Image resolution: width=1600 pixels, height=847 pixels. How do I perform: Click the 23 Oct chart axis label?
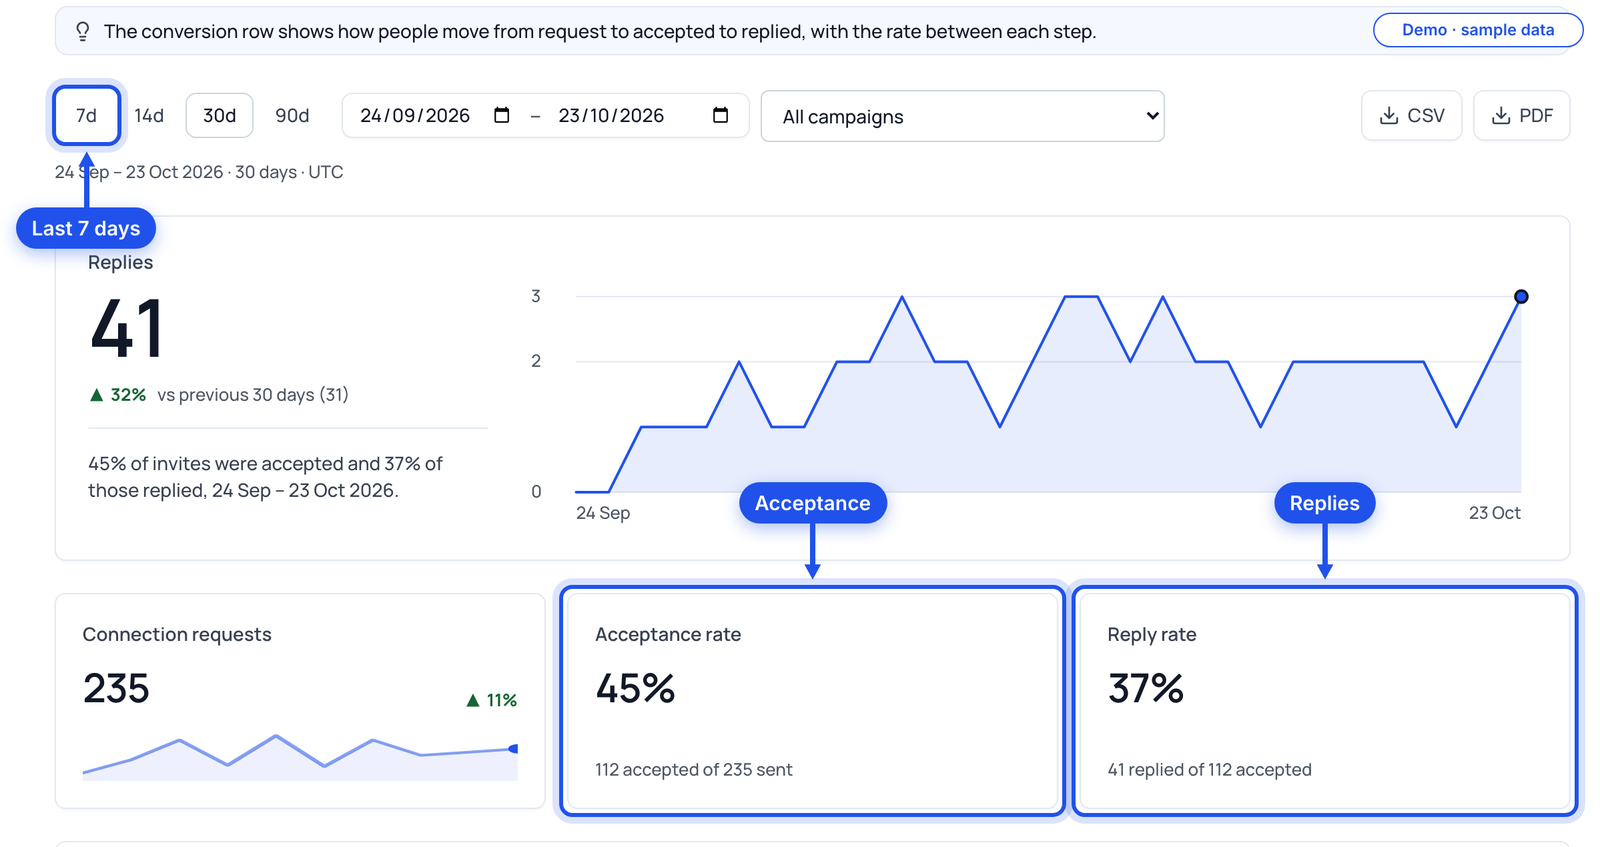click(1494, 513)
